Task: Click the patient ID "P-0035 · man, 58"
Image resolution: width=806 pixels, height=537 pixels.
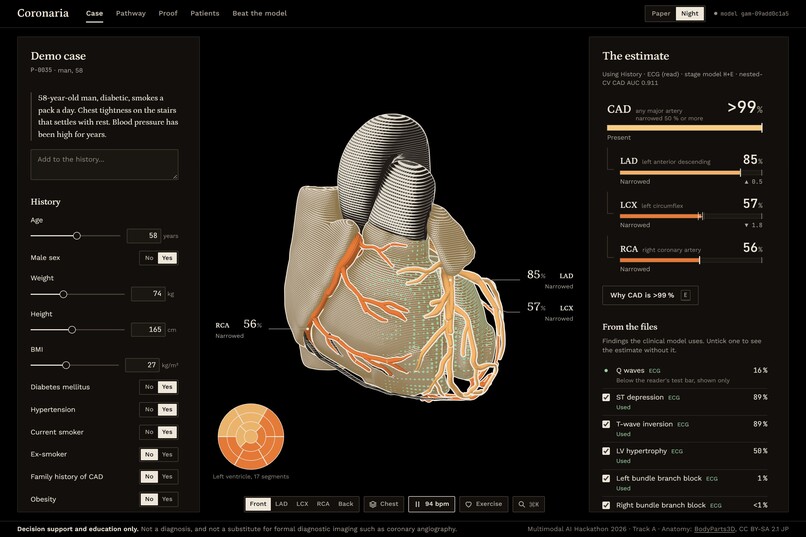Action: pos(57,70)
